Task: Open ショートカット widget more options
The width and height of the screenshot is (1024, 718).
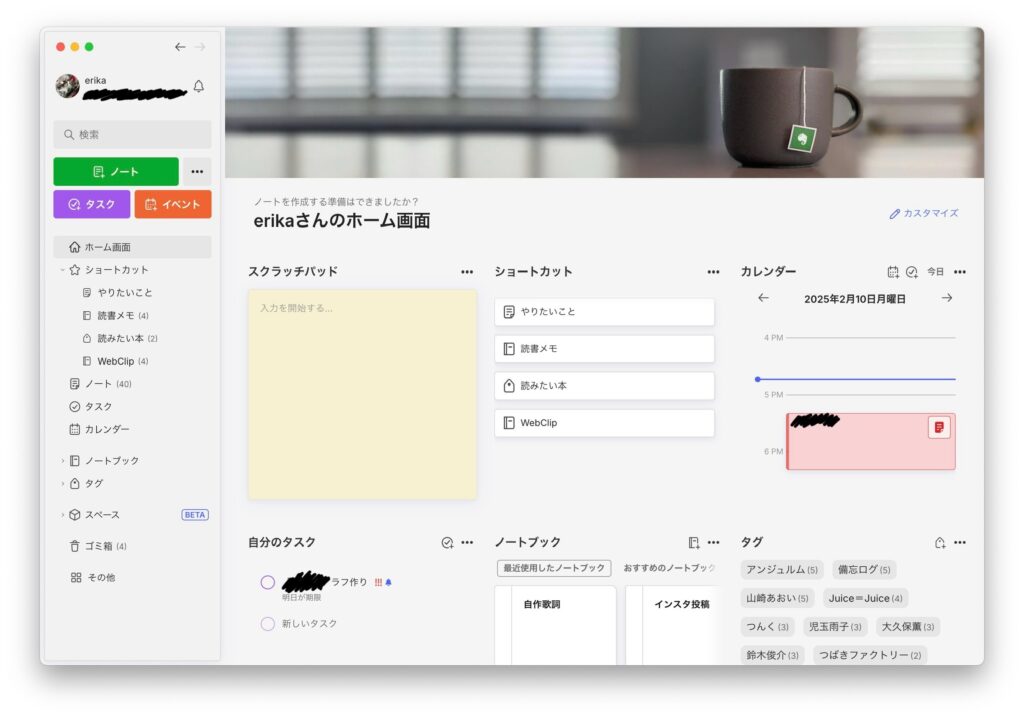Action: (713, 272)
